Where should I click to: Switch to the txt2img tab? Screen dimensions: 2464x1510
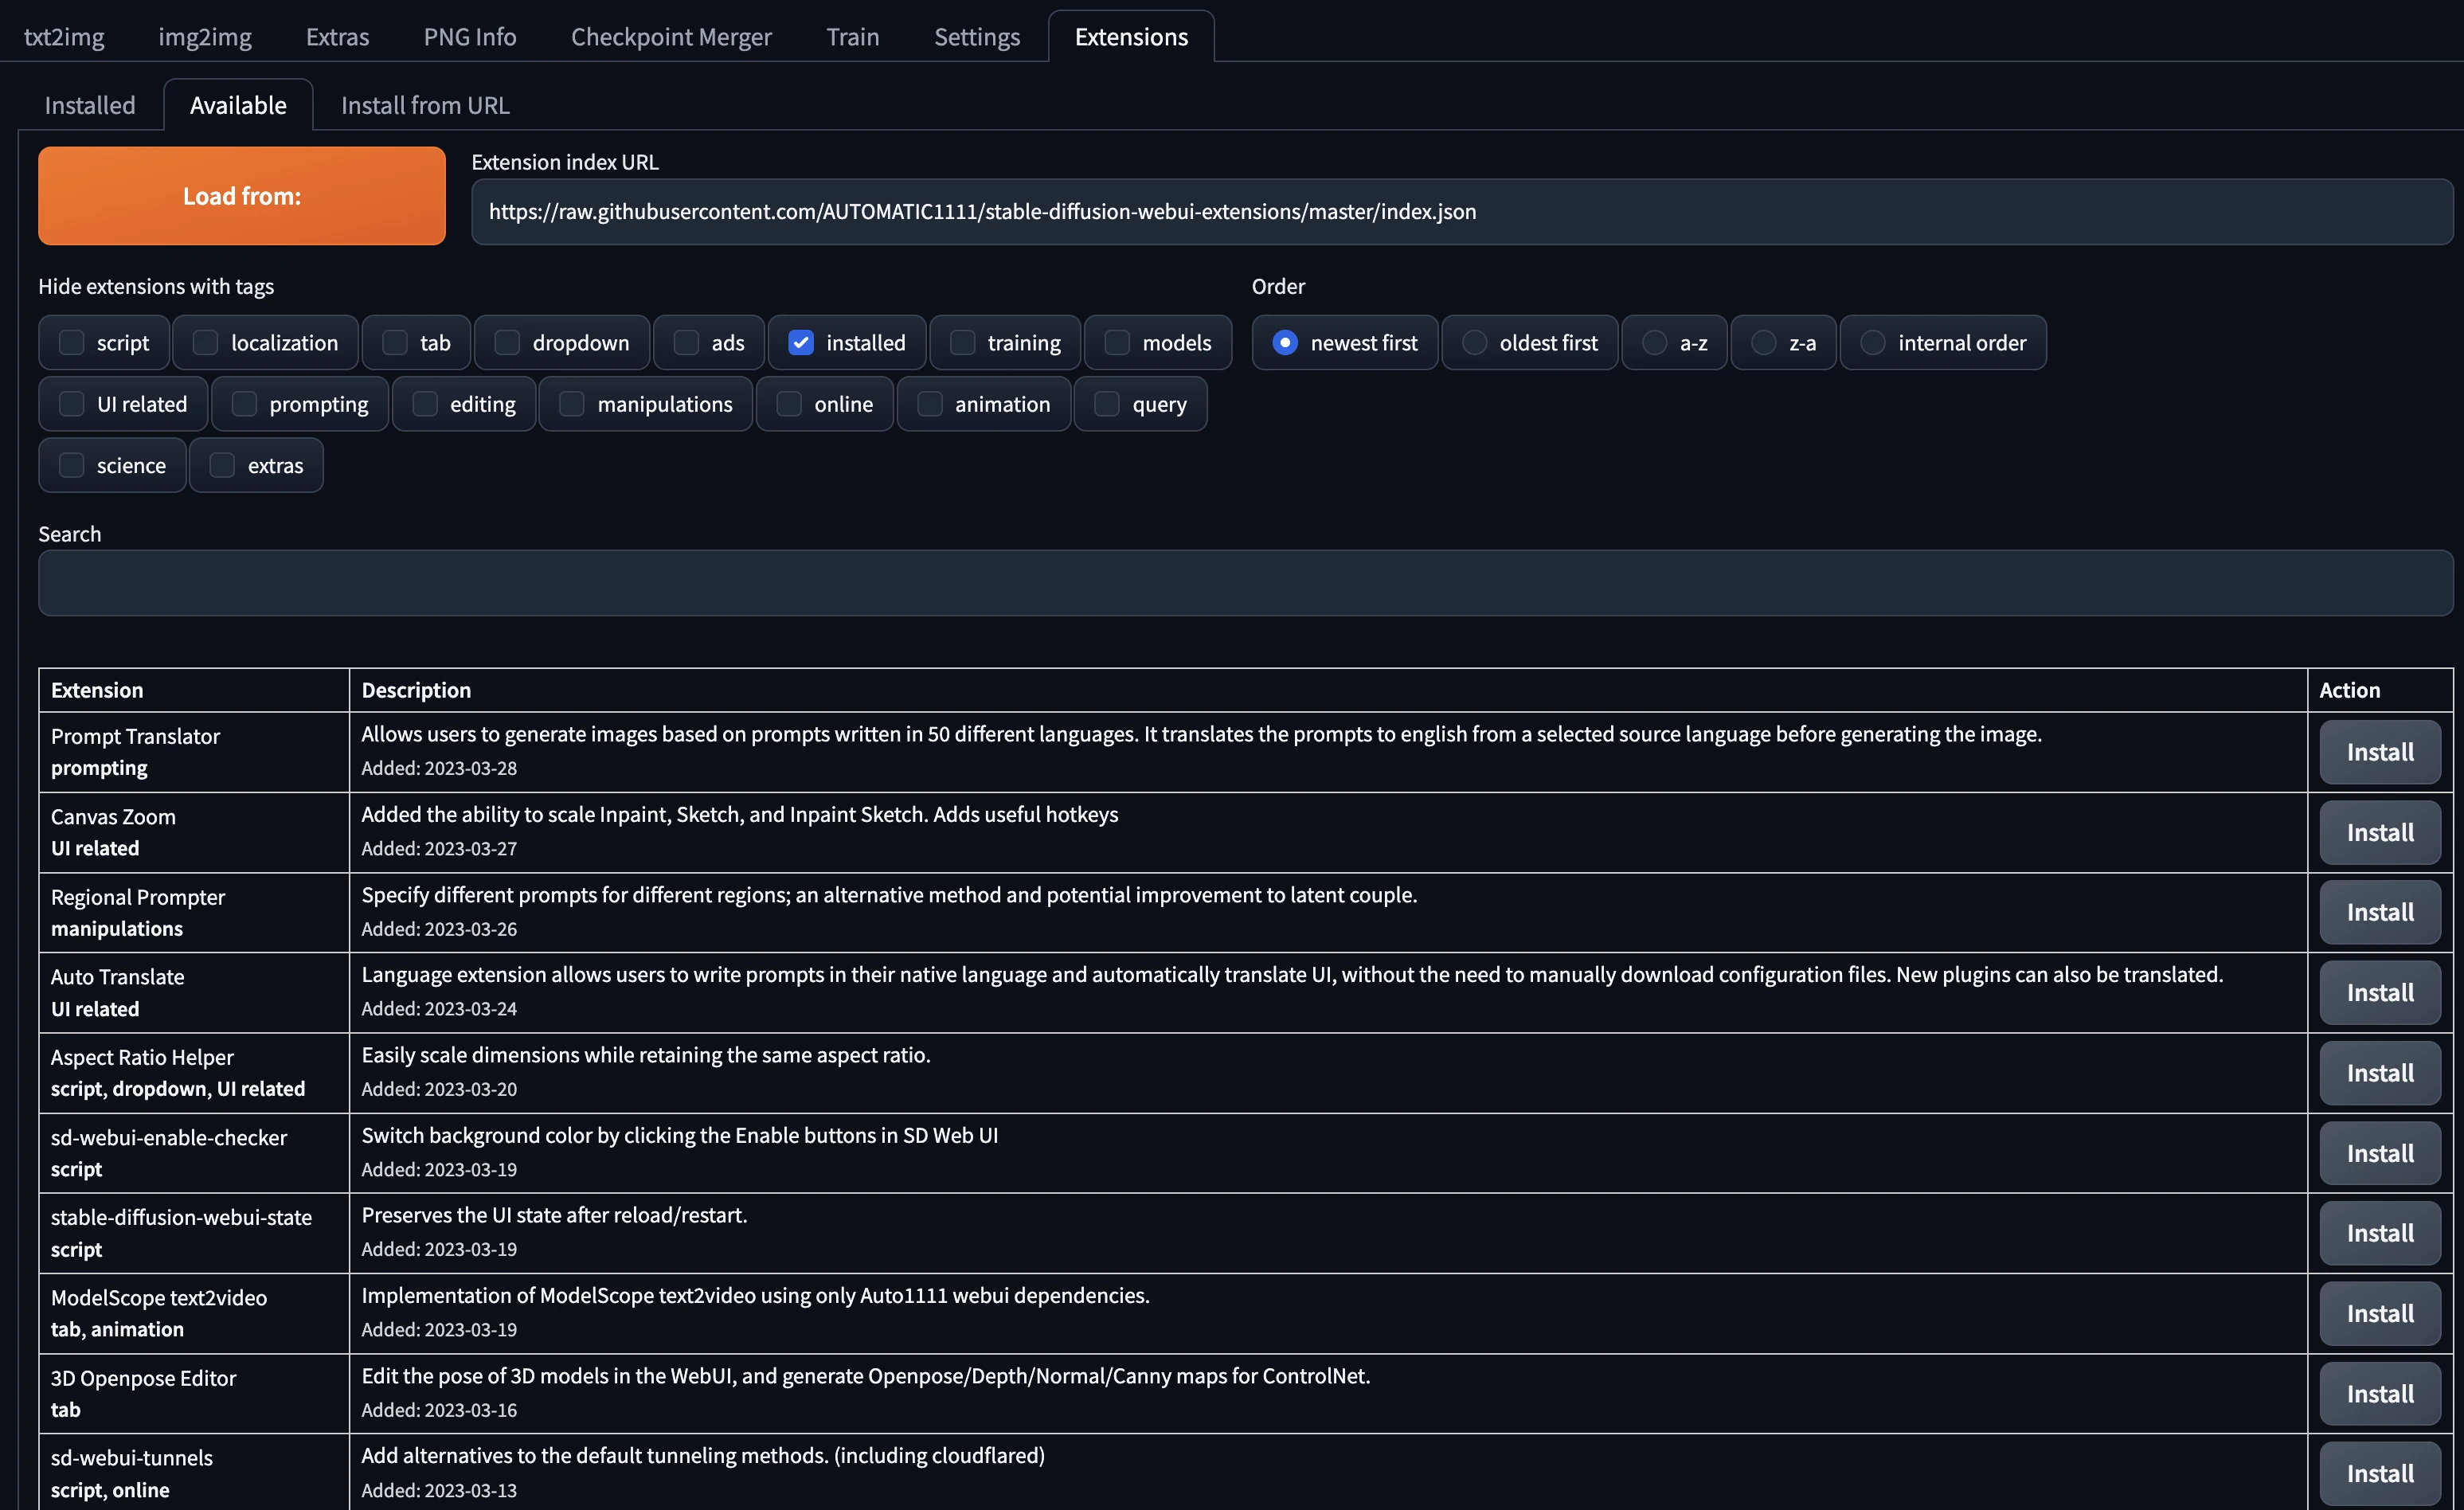[64, 37]
